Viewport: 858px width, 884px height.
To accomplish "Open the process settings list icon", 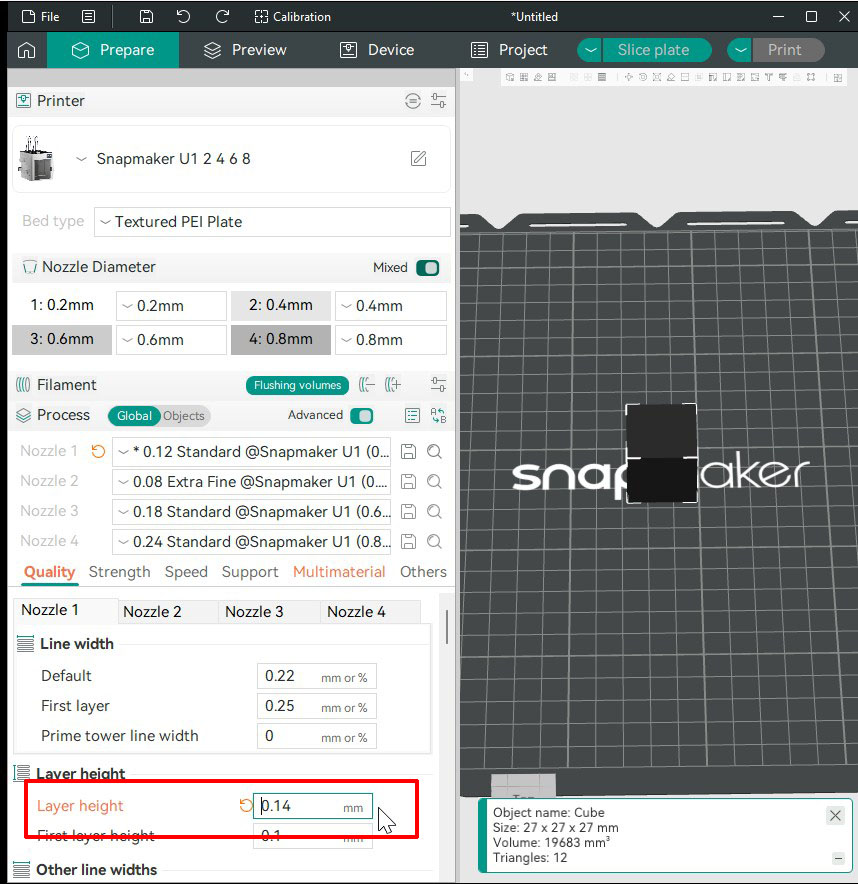I will pos(413,416).
